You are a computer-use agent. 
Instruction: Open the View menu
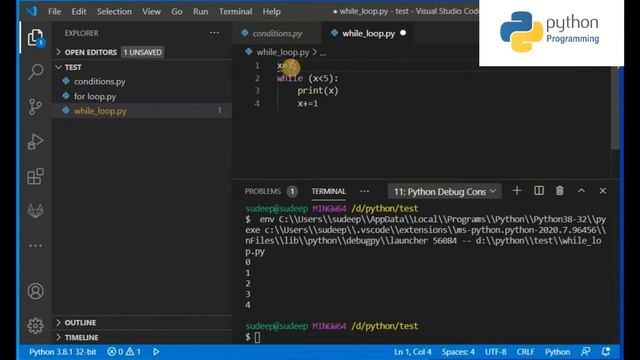coord(151,11)
